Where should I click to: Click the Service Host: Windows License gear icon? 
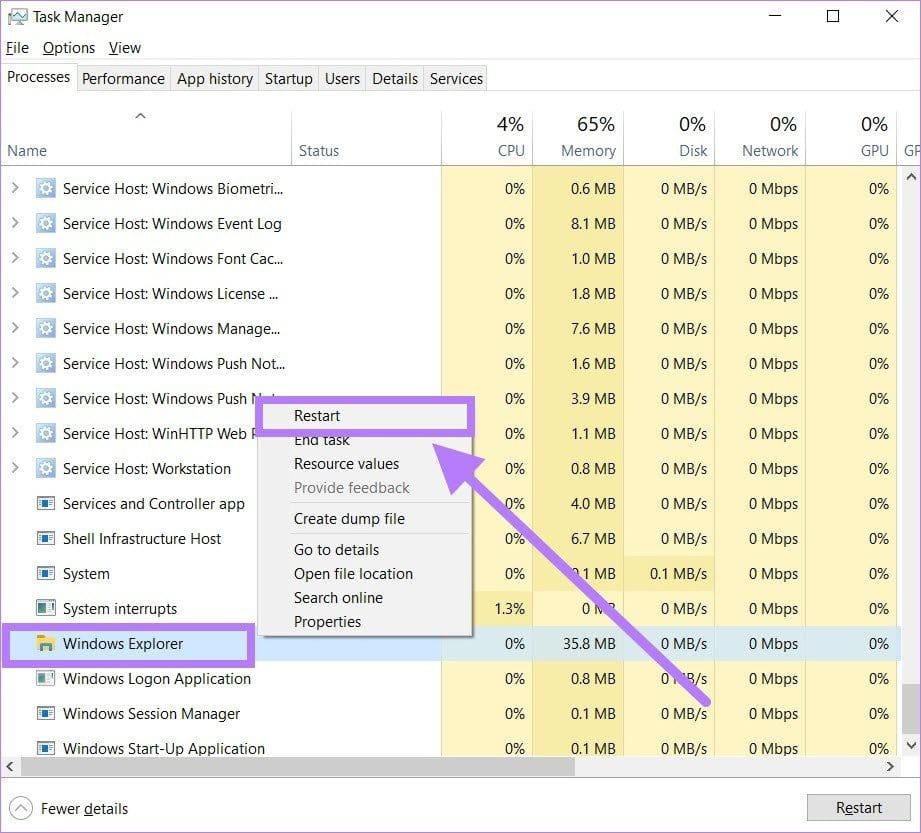[45, 294]
